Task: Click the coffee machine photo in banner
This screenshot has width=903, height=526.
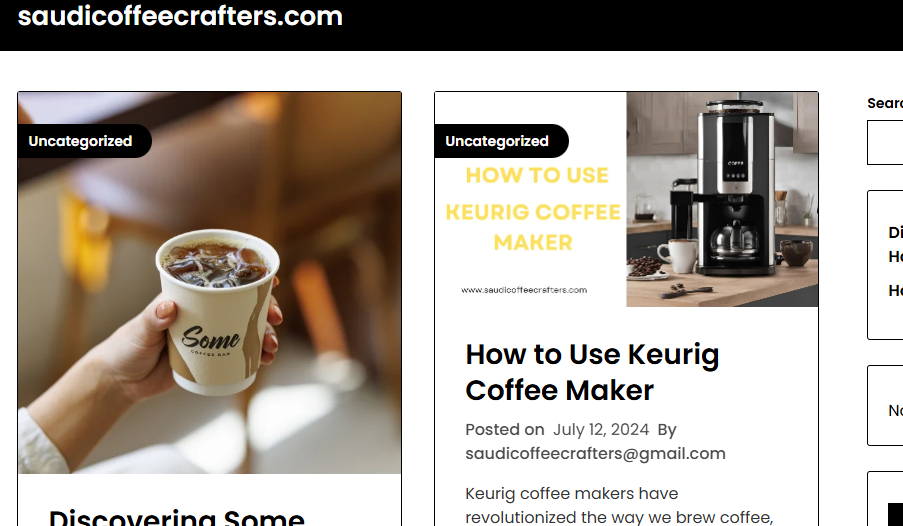Action: (722, 199)
